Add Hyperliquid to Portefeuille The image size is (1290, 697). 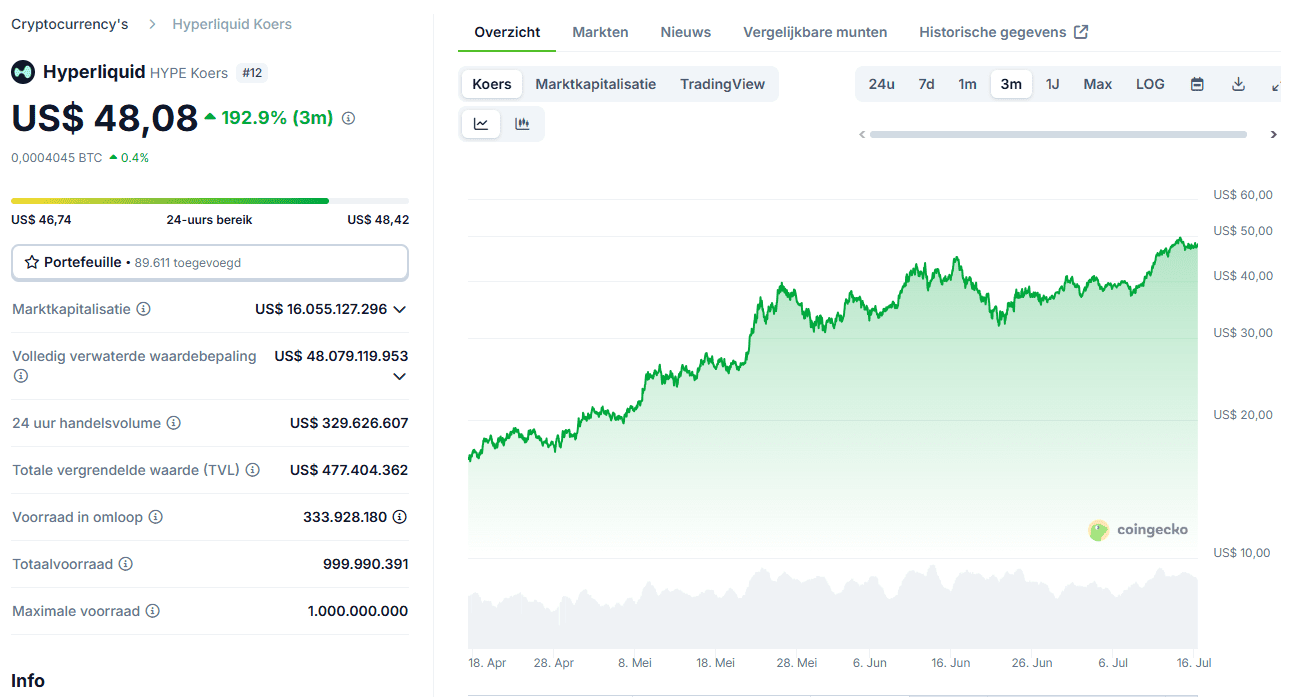click(x=210, y=263)
